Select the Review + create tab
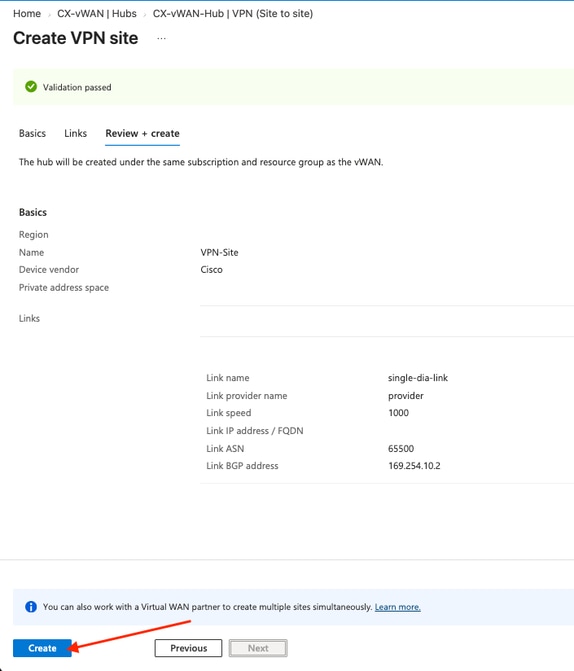Viewport: 574px width, 671px height. 143,134
